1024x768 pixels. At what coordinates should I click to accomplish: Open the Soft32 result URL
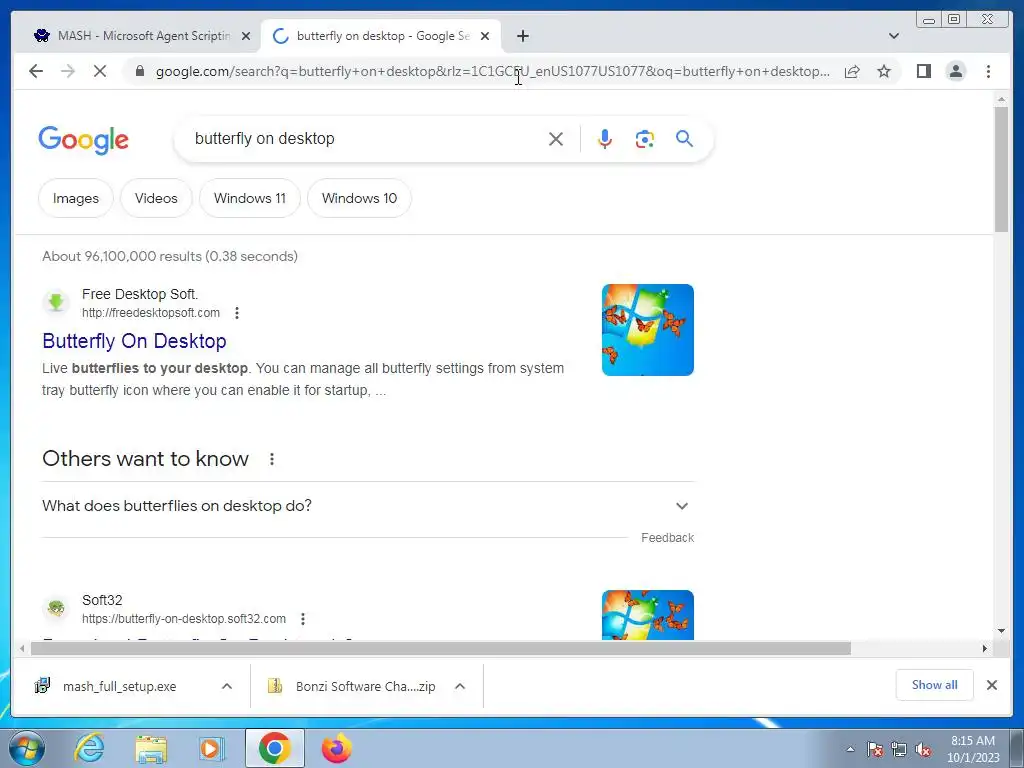184,618
